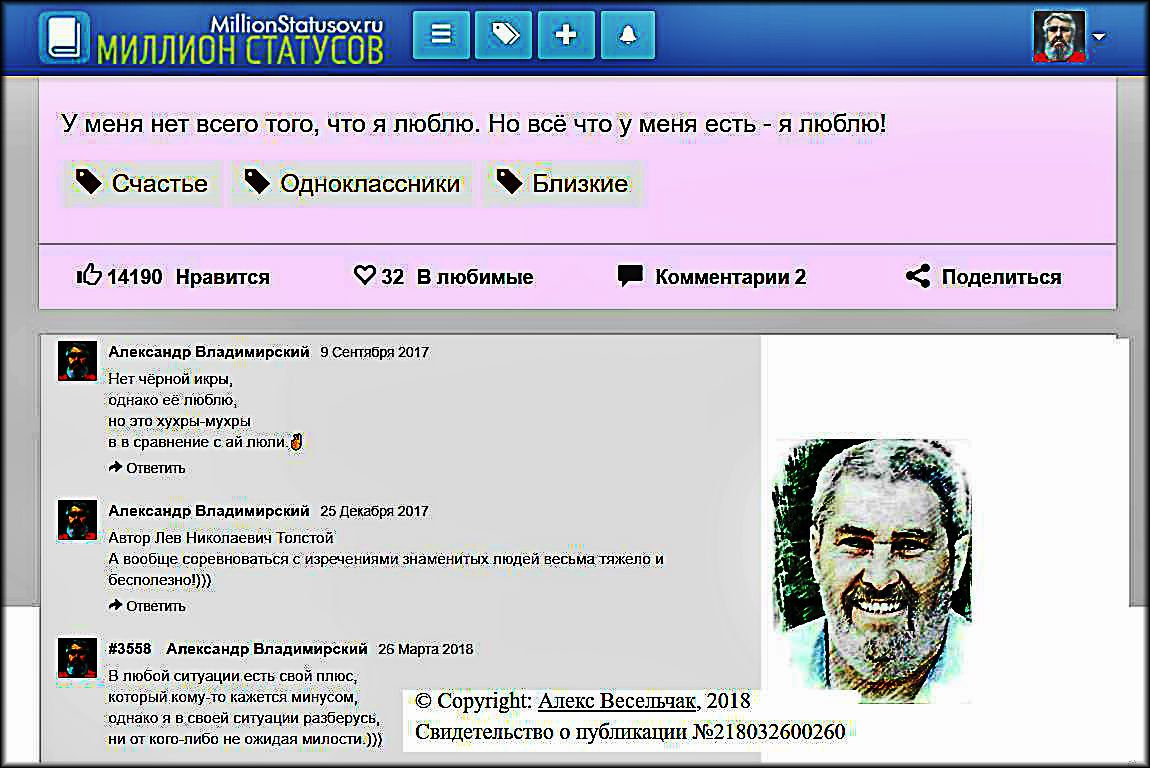Open the Алекс Весельчак copyright link

(x=617, y=701)
